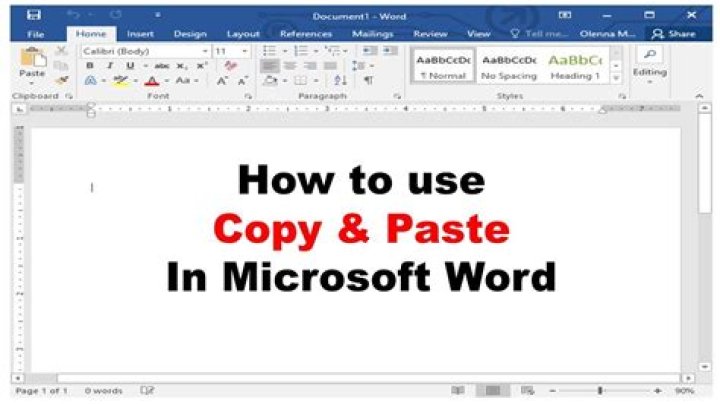Open the Font dialog launcher
This screenshot has width=720, height=404.
248,96
